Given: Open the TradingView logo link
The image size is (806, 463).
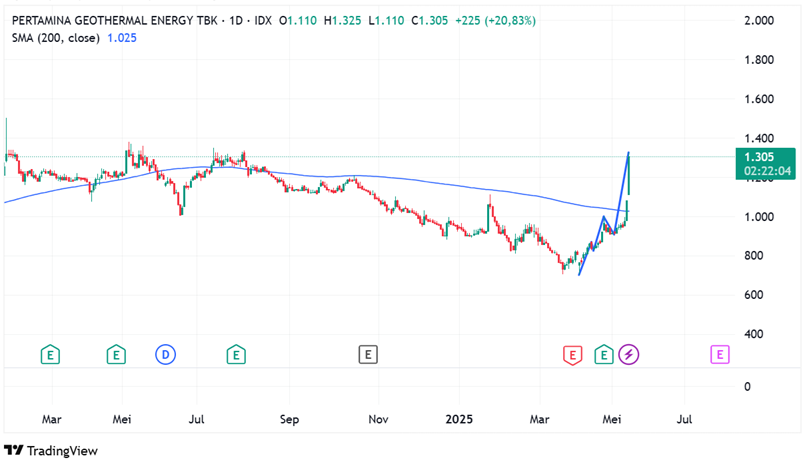Looking at the screenshot, I should tap(50, 451).
